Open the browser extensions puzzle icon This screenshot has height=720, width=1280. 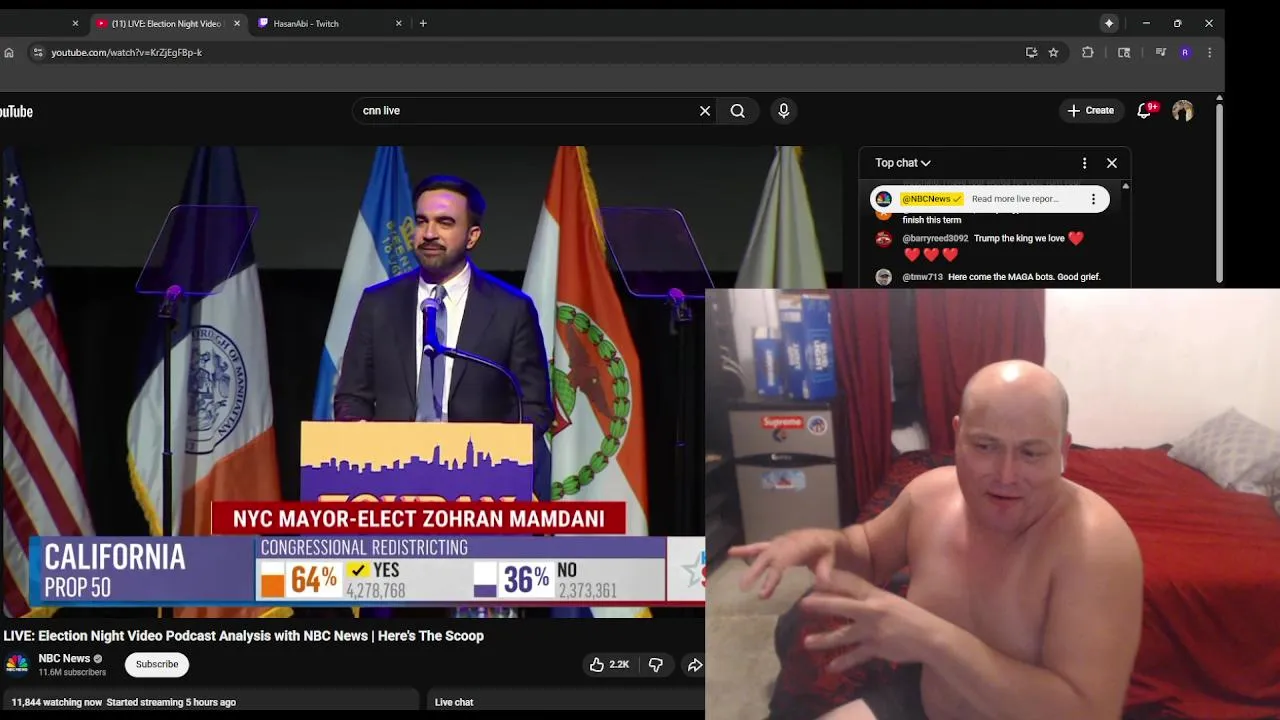tap(1088, 52)
